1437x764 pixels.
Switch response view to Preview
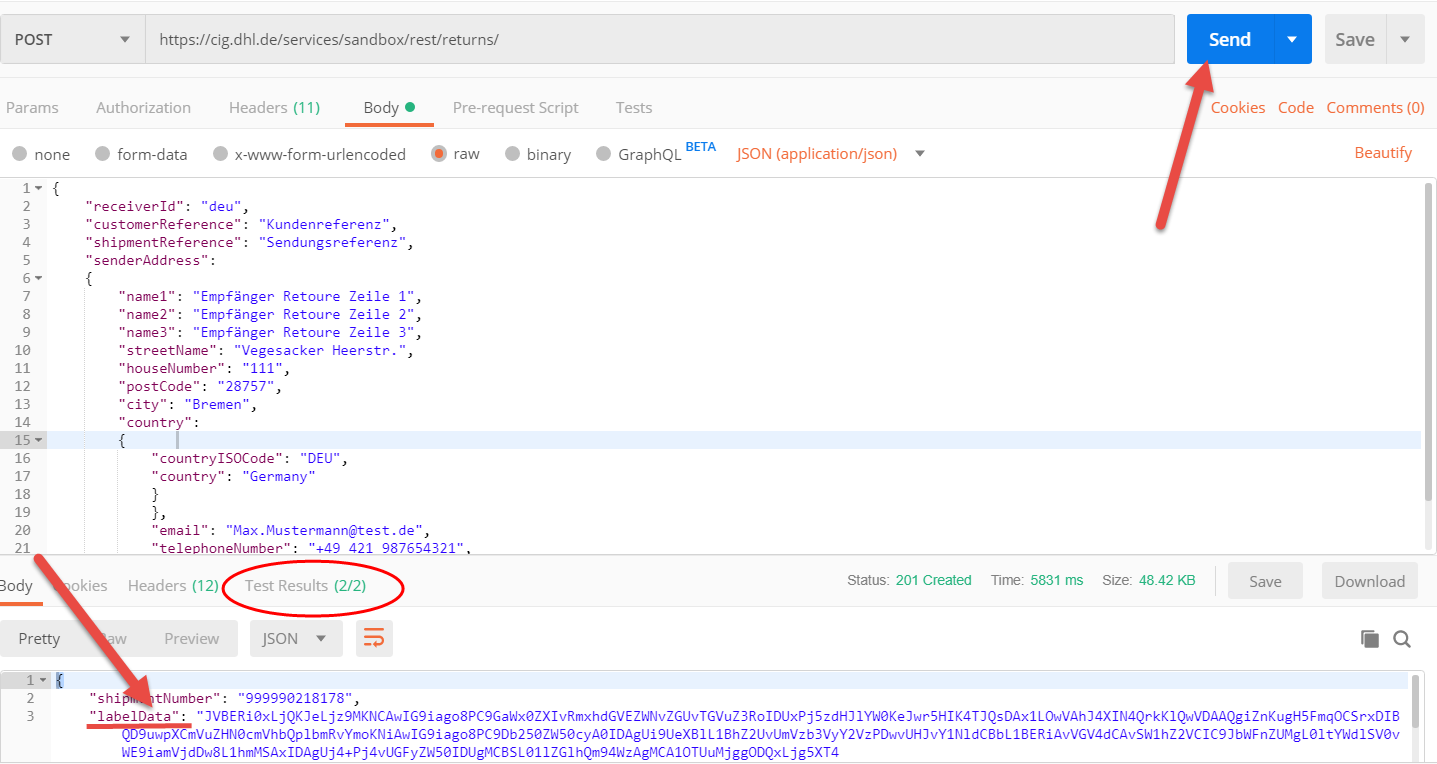[191, 638]
